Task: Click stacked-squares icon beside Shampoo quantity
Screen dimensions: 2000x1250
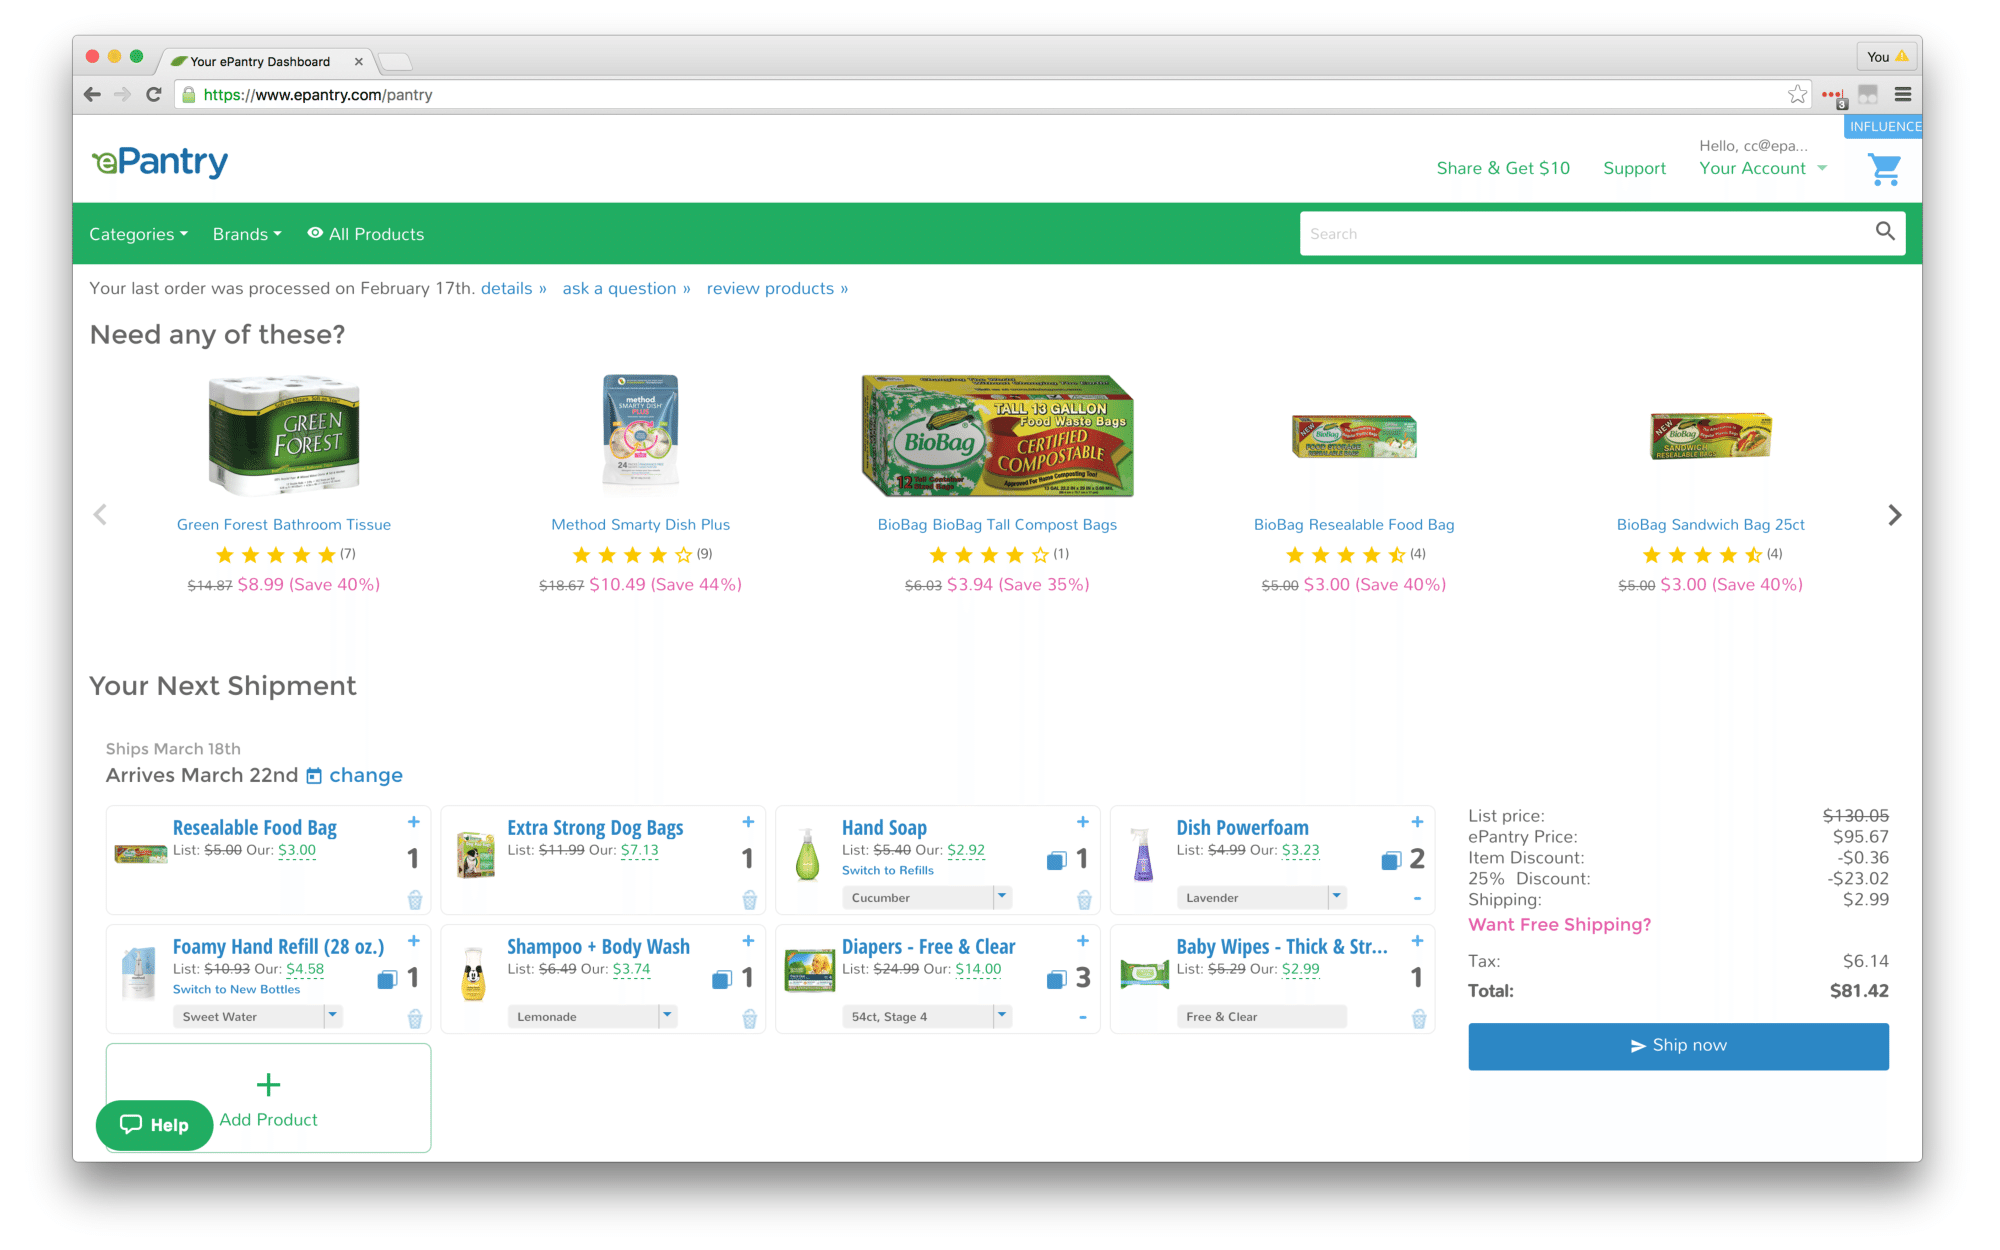Action: (722, 980)
